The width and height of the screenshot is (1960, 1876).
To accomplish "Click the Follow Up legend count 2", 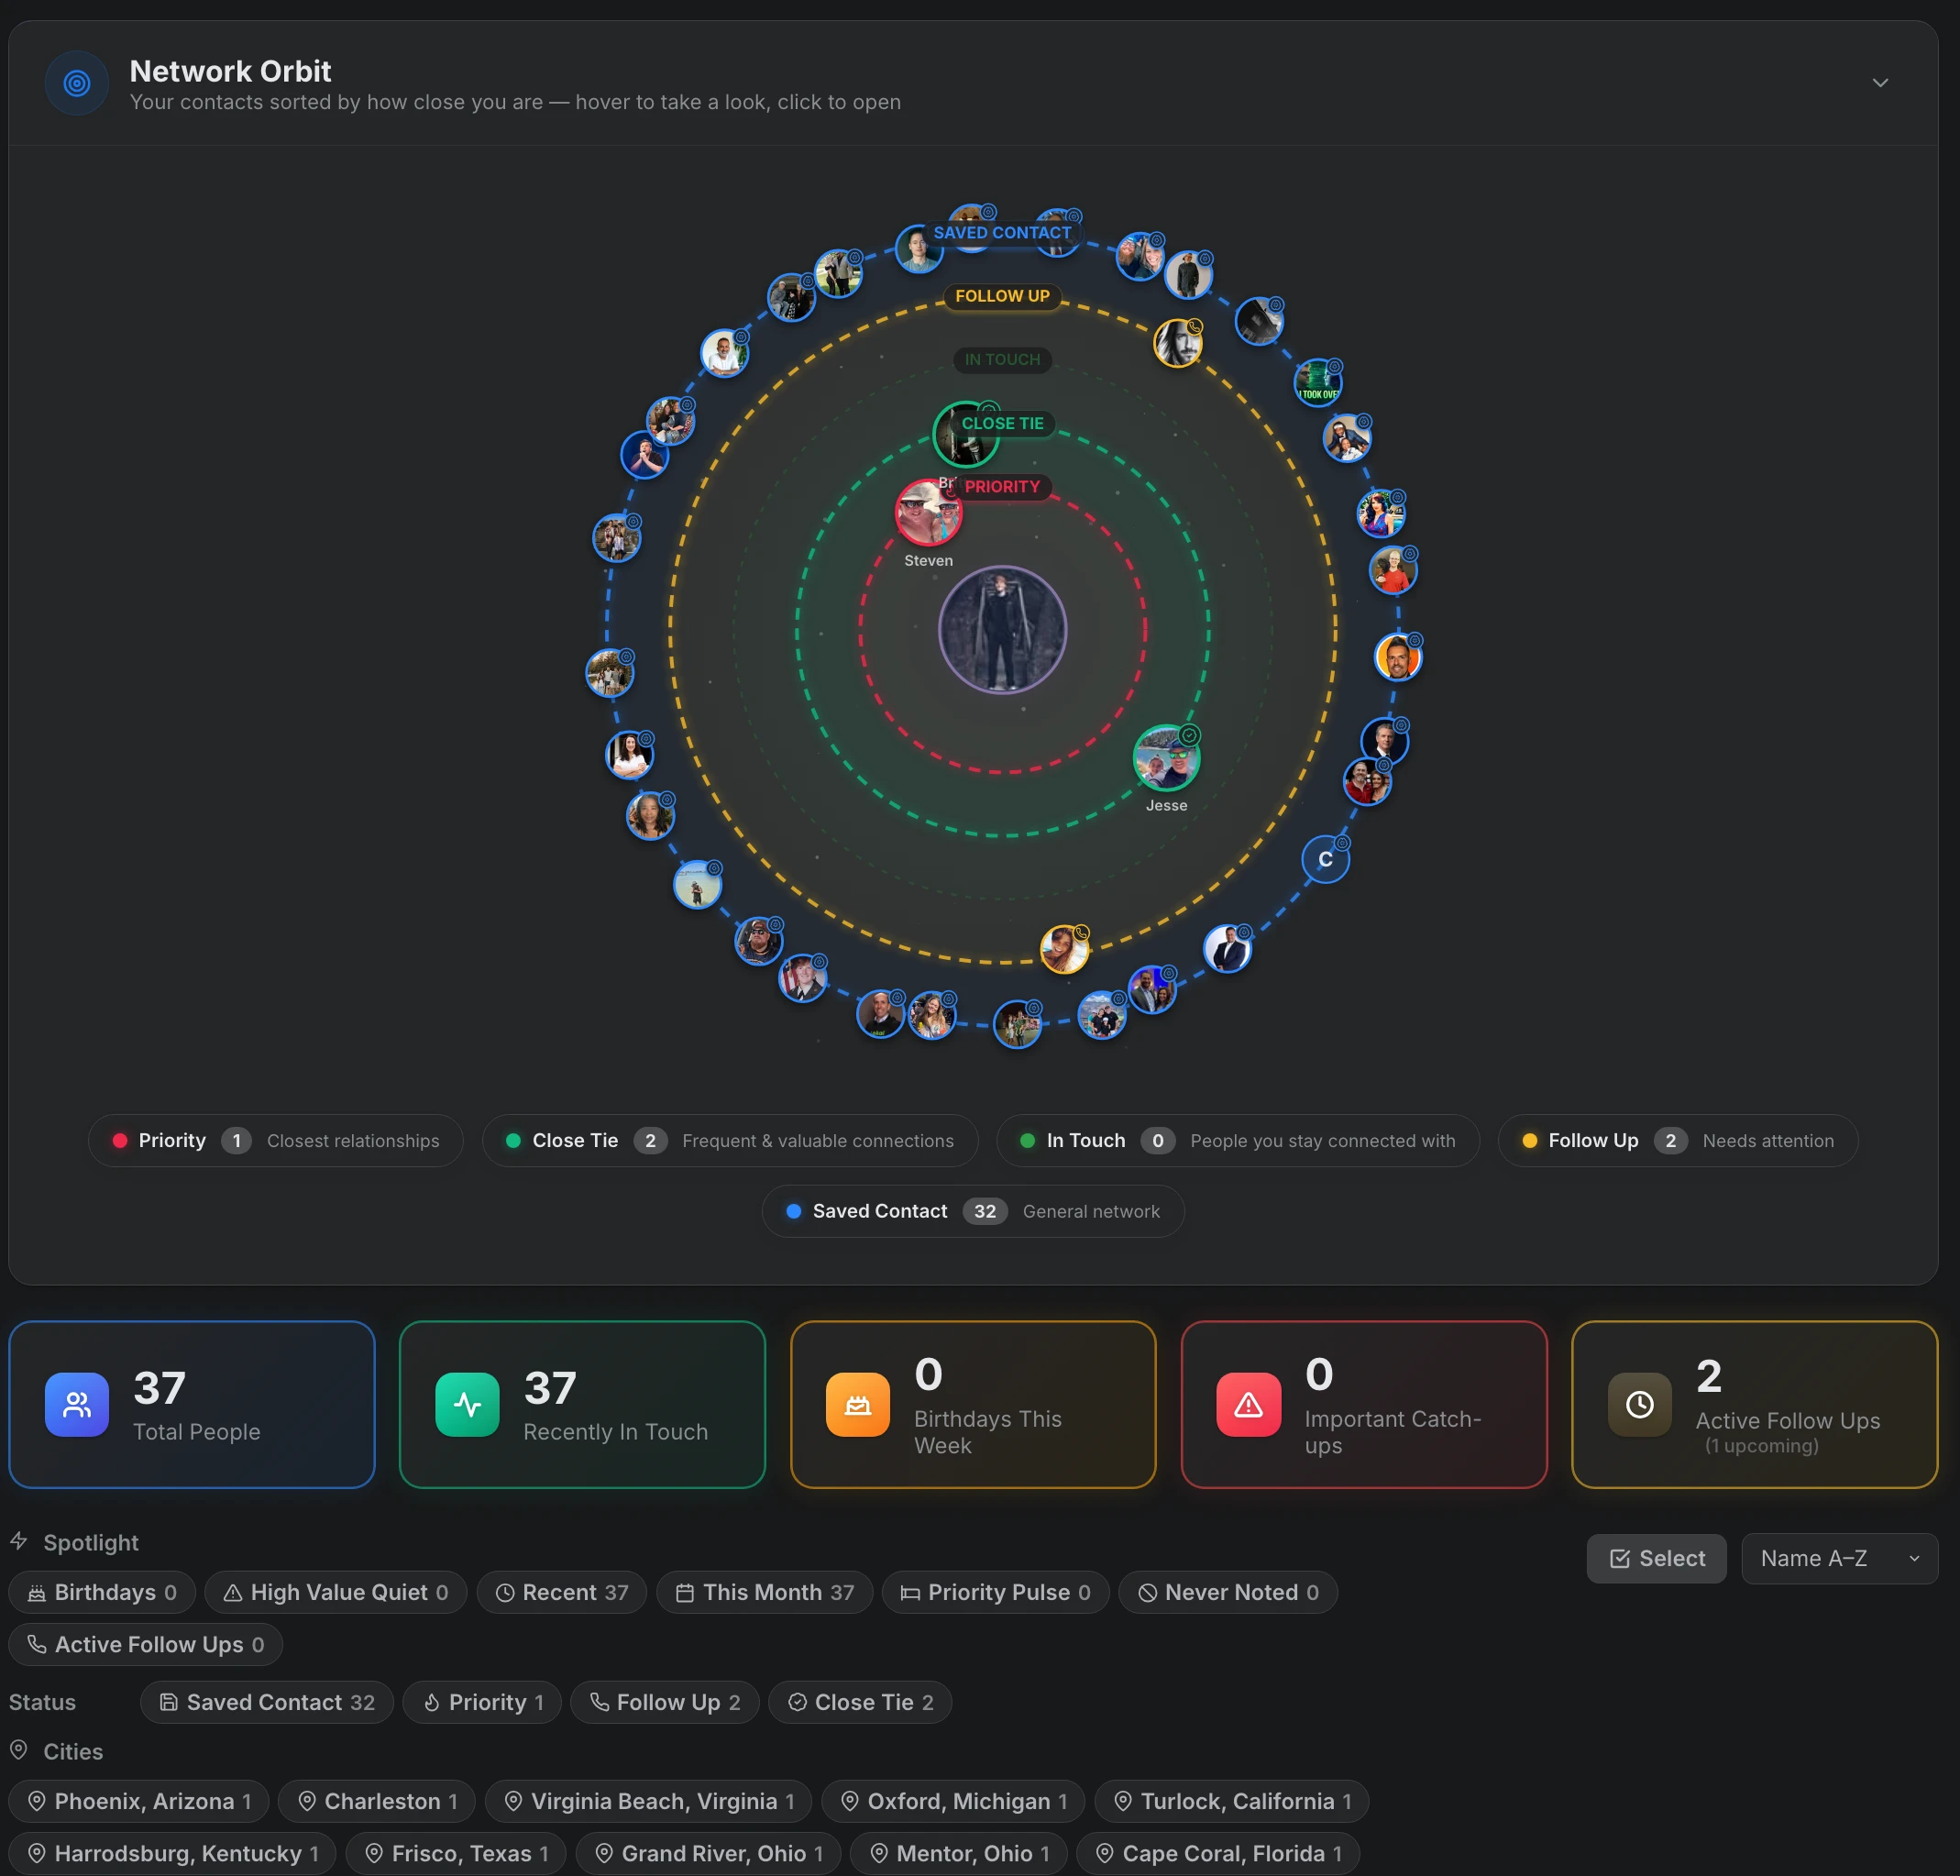I will click(1670, 1141).
